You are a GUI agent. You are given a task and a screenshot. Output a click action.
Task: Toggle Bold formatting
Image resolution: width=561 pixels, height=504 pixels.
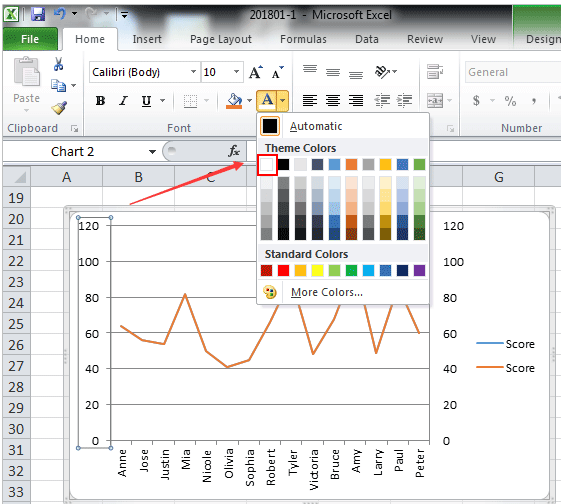pyautogui.click(x=101, y=101)
